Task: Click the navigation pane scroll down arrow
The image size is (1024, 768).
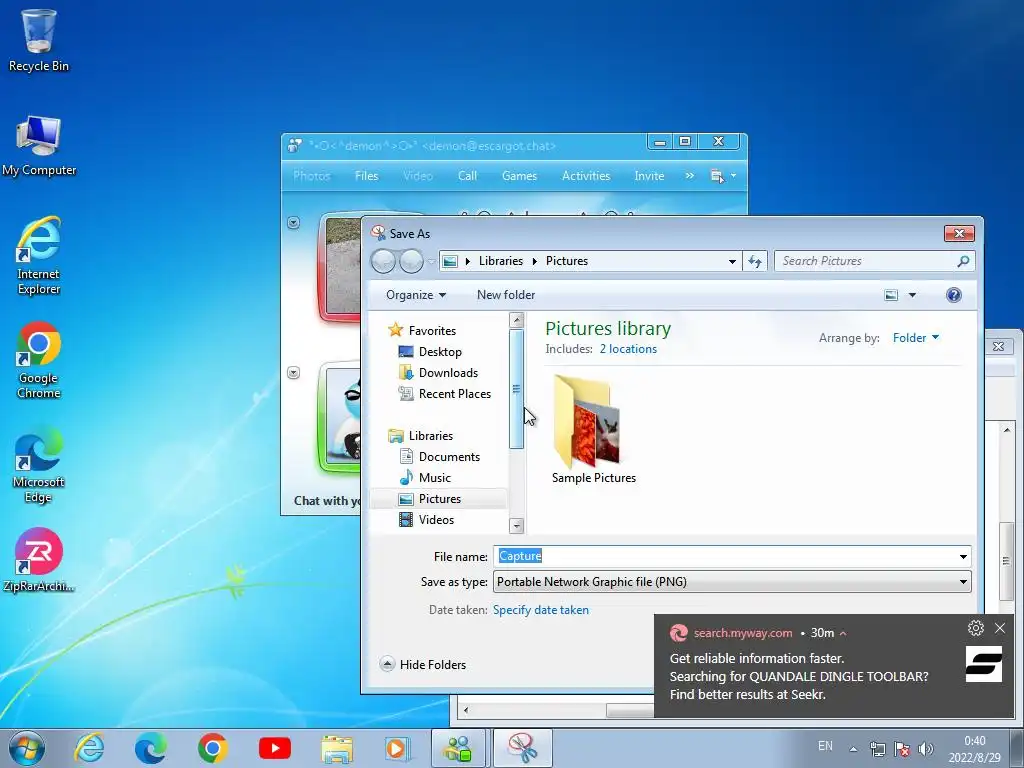Action: tap(517, 526)
